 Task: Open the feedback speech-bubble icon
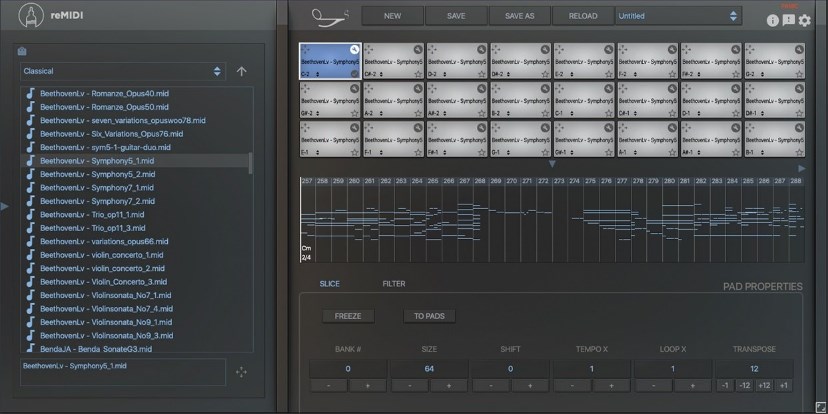coord(789,20)
